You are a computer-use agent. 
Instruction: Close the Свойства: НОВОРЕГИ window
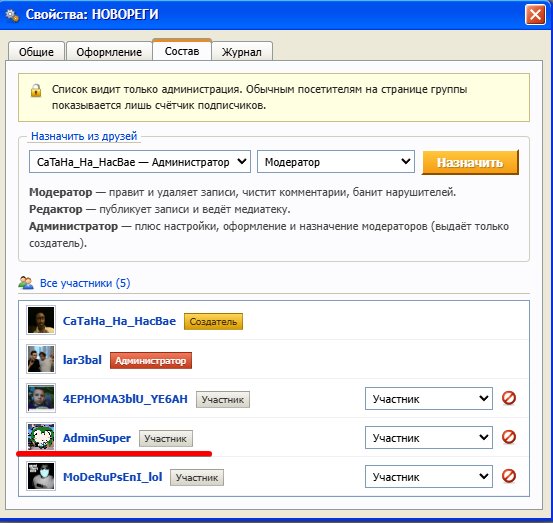click(535, 15)
